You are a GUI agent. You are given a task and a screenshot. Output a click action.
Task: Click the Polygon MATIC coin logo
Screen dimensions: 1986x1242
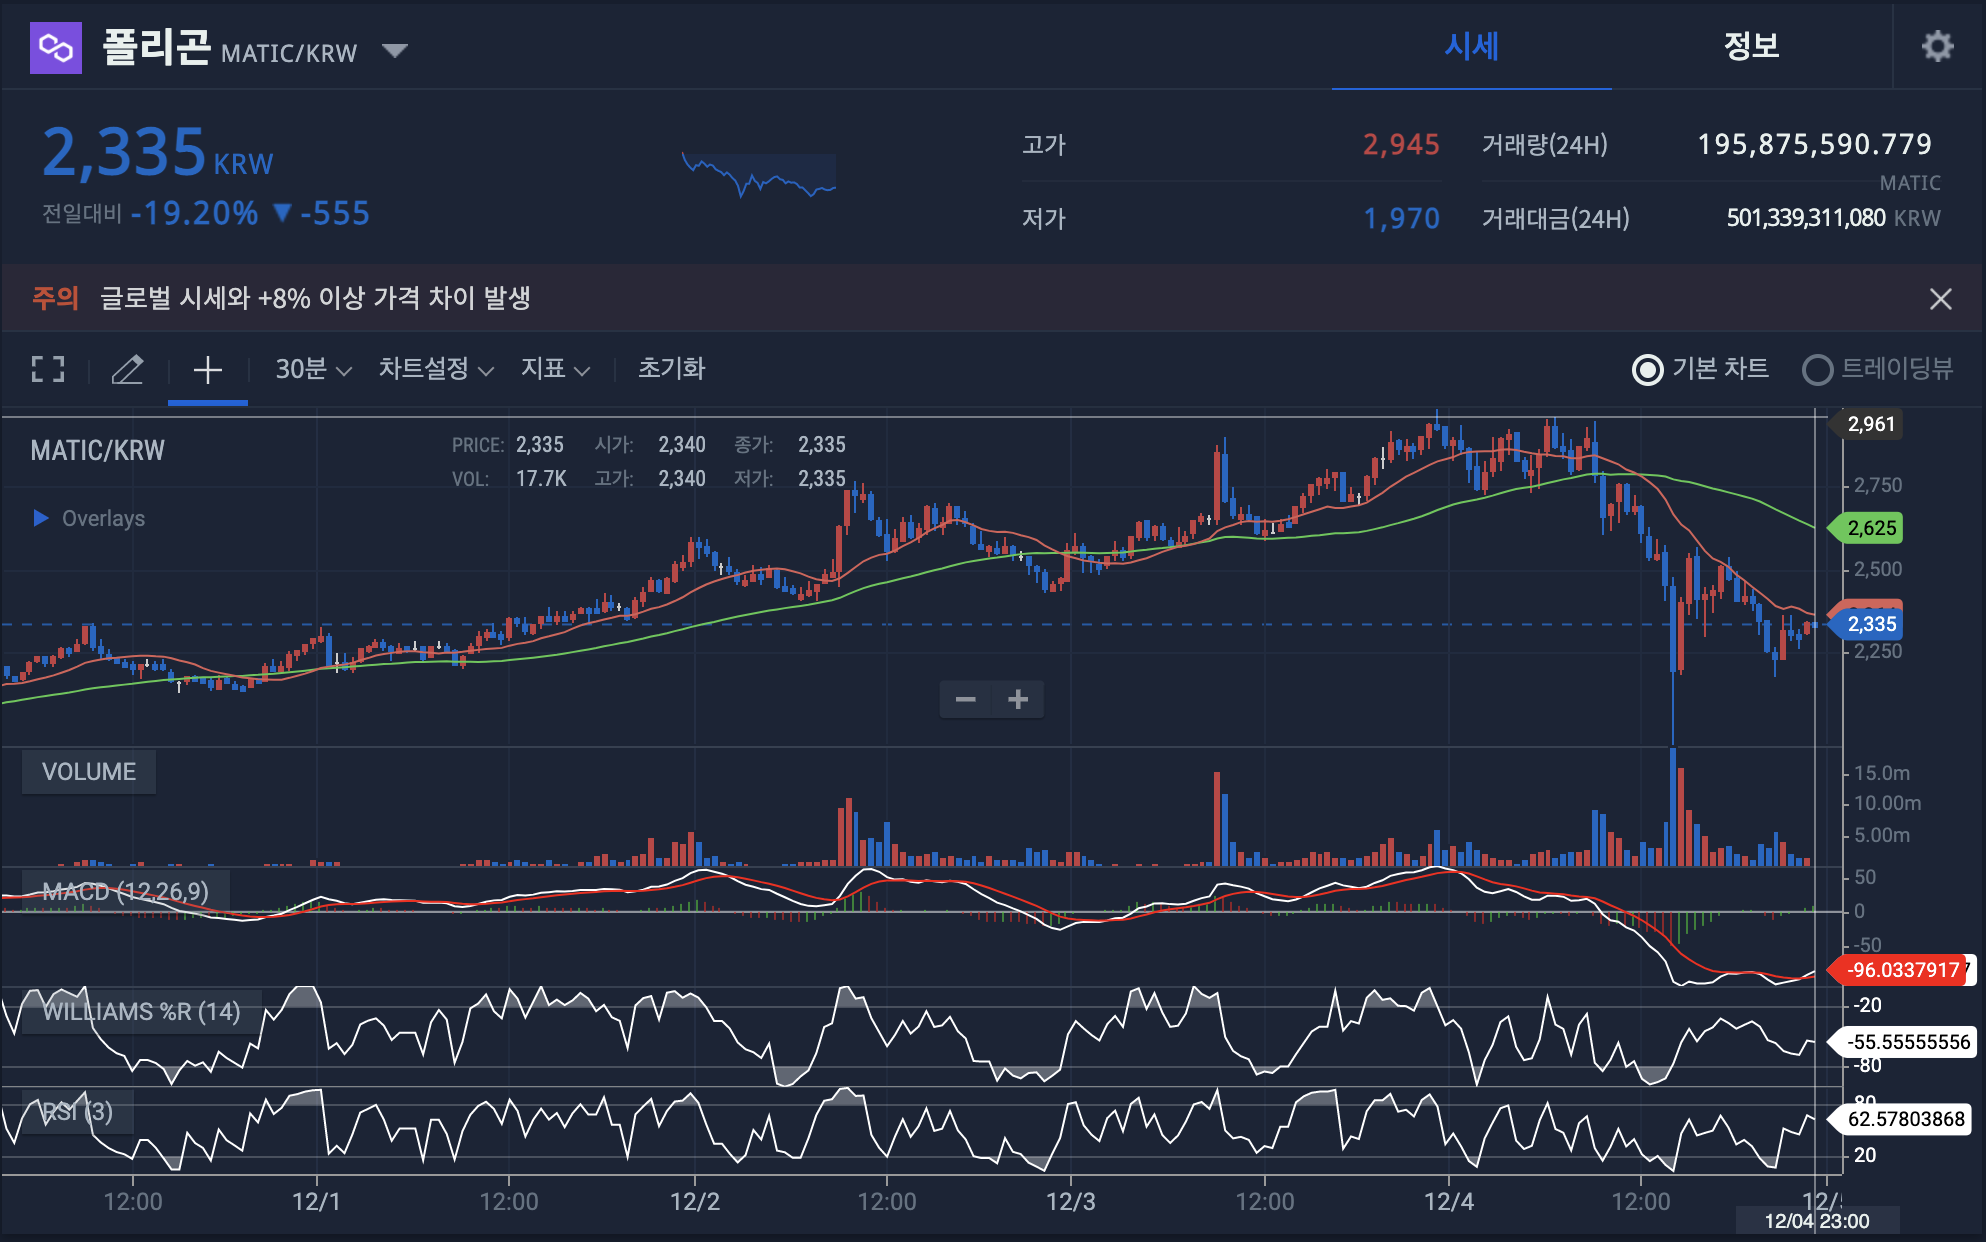click(x=55, y=47)
